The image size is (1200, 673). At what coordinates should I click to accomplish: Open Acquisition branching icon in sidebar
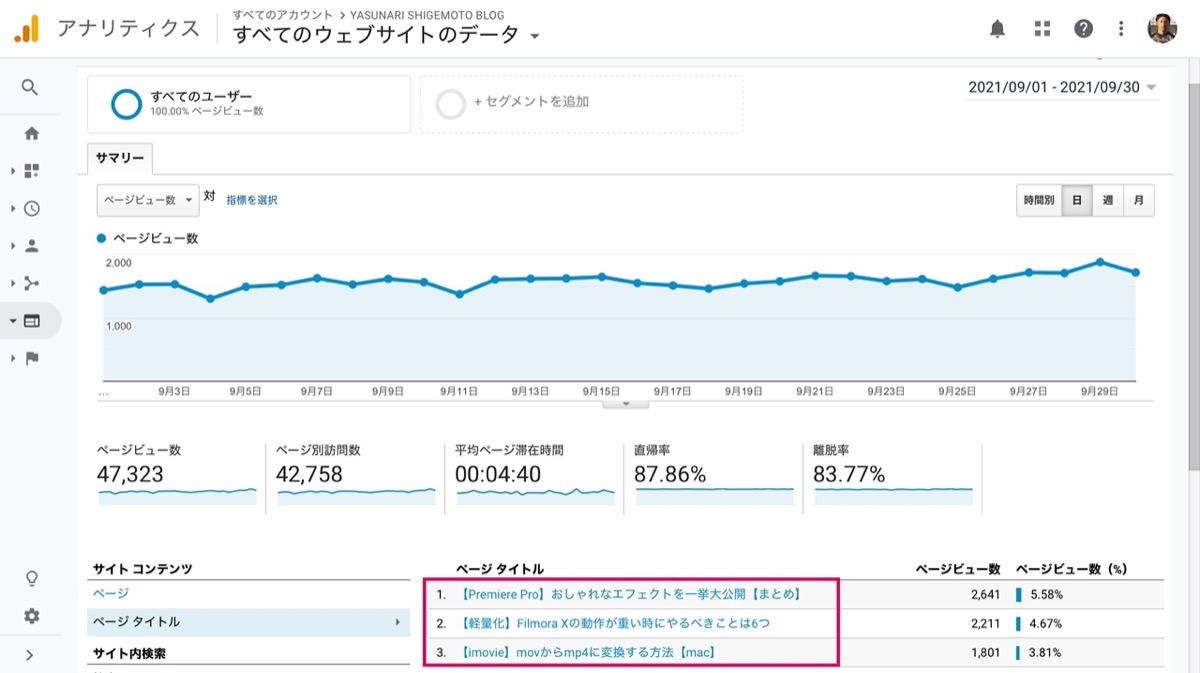click(31, 284)
